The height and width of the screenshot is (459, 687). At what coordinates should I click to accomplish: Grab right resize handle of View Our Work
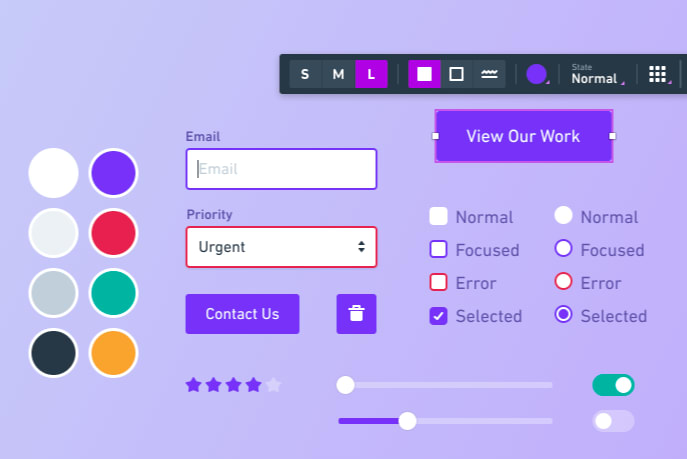tap(613, 136)
